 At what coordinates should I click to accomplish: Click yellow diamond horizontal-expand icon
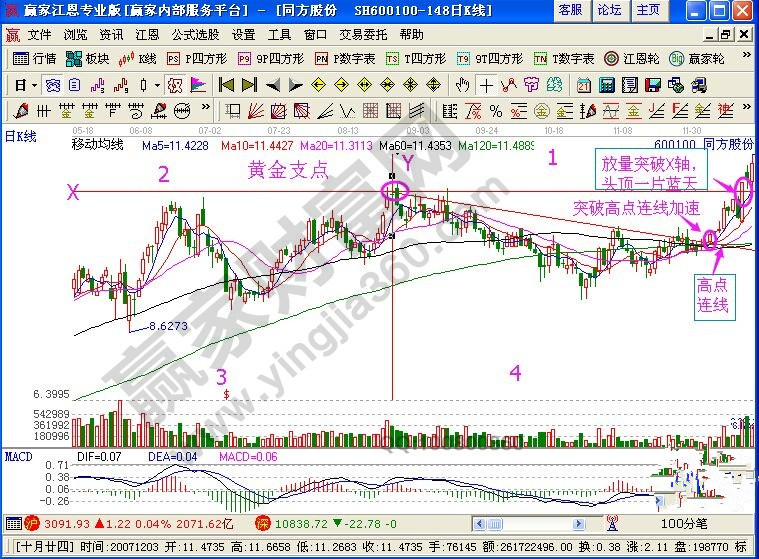click(x=364, y=86)
